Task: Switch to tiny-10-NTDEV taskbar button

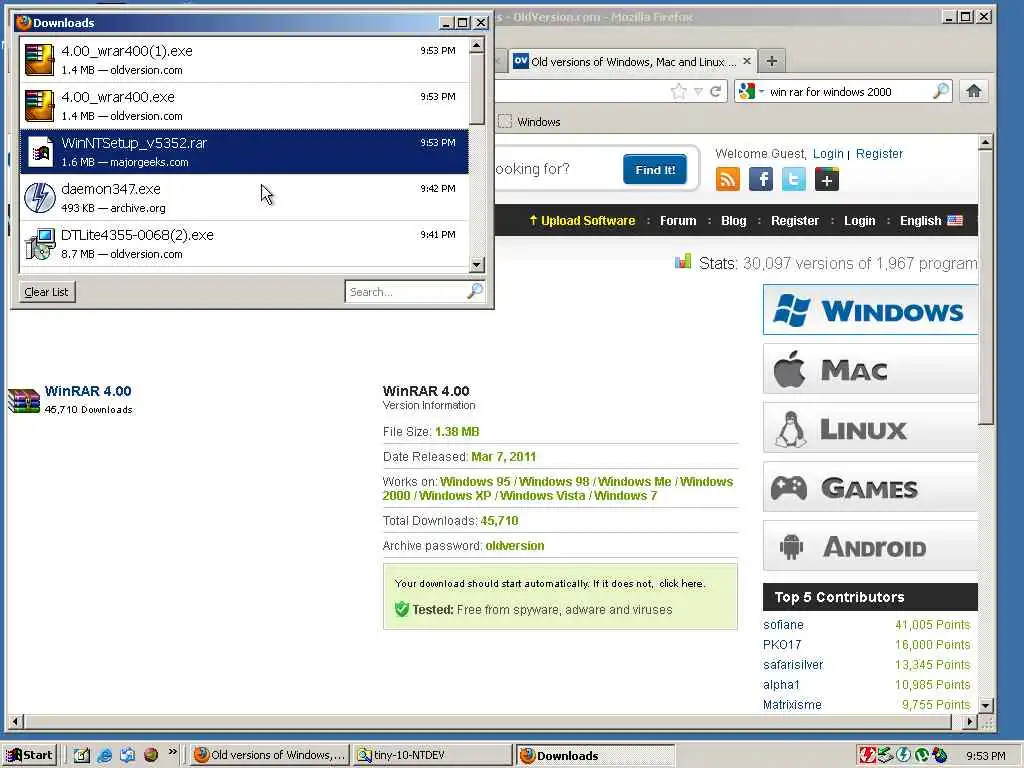Action: pos(432,755)
